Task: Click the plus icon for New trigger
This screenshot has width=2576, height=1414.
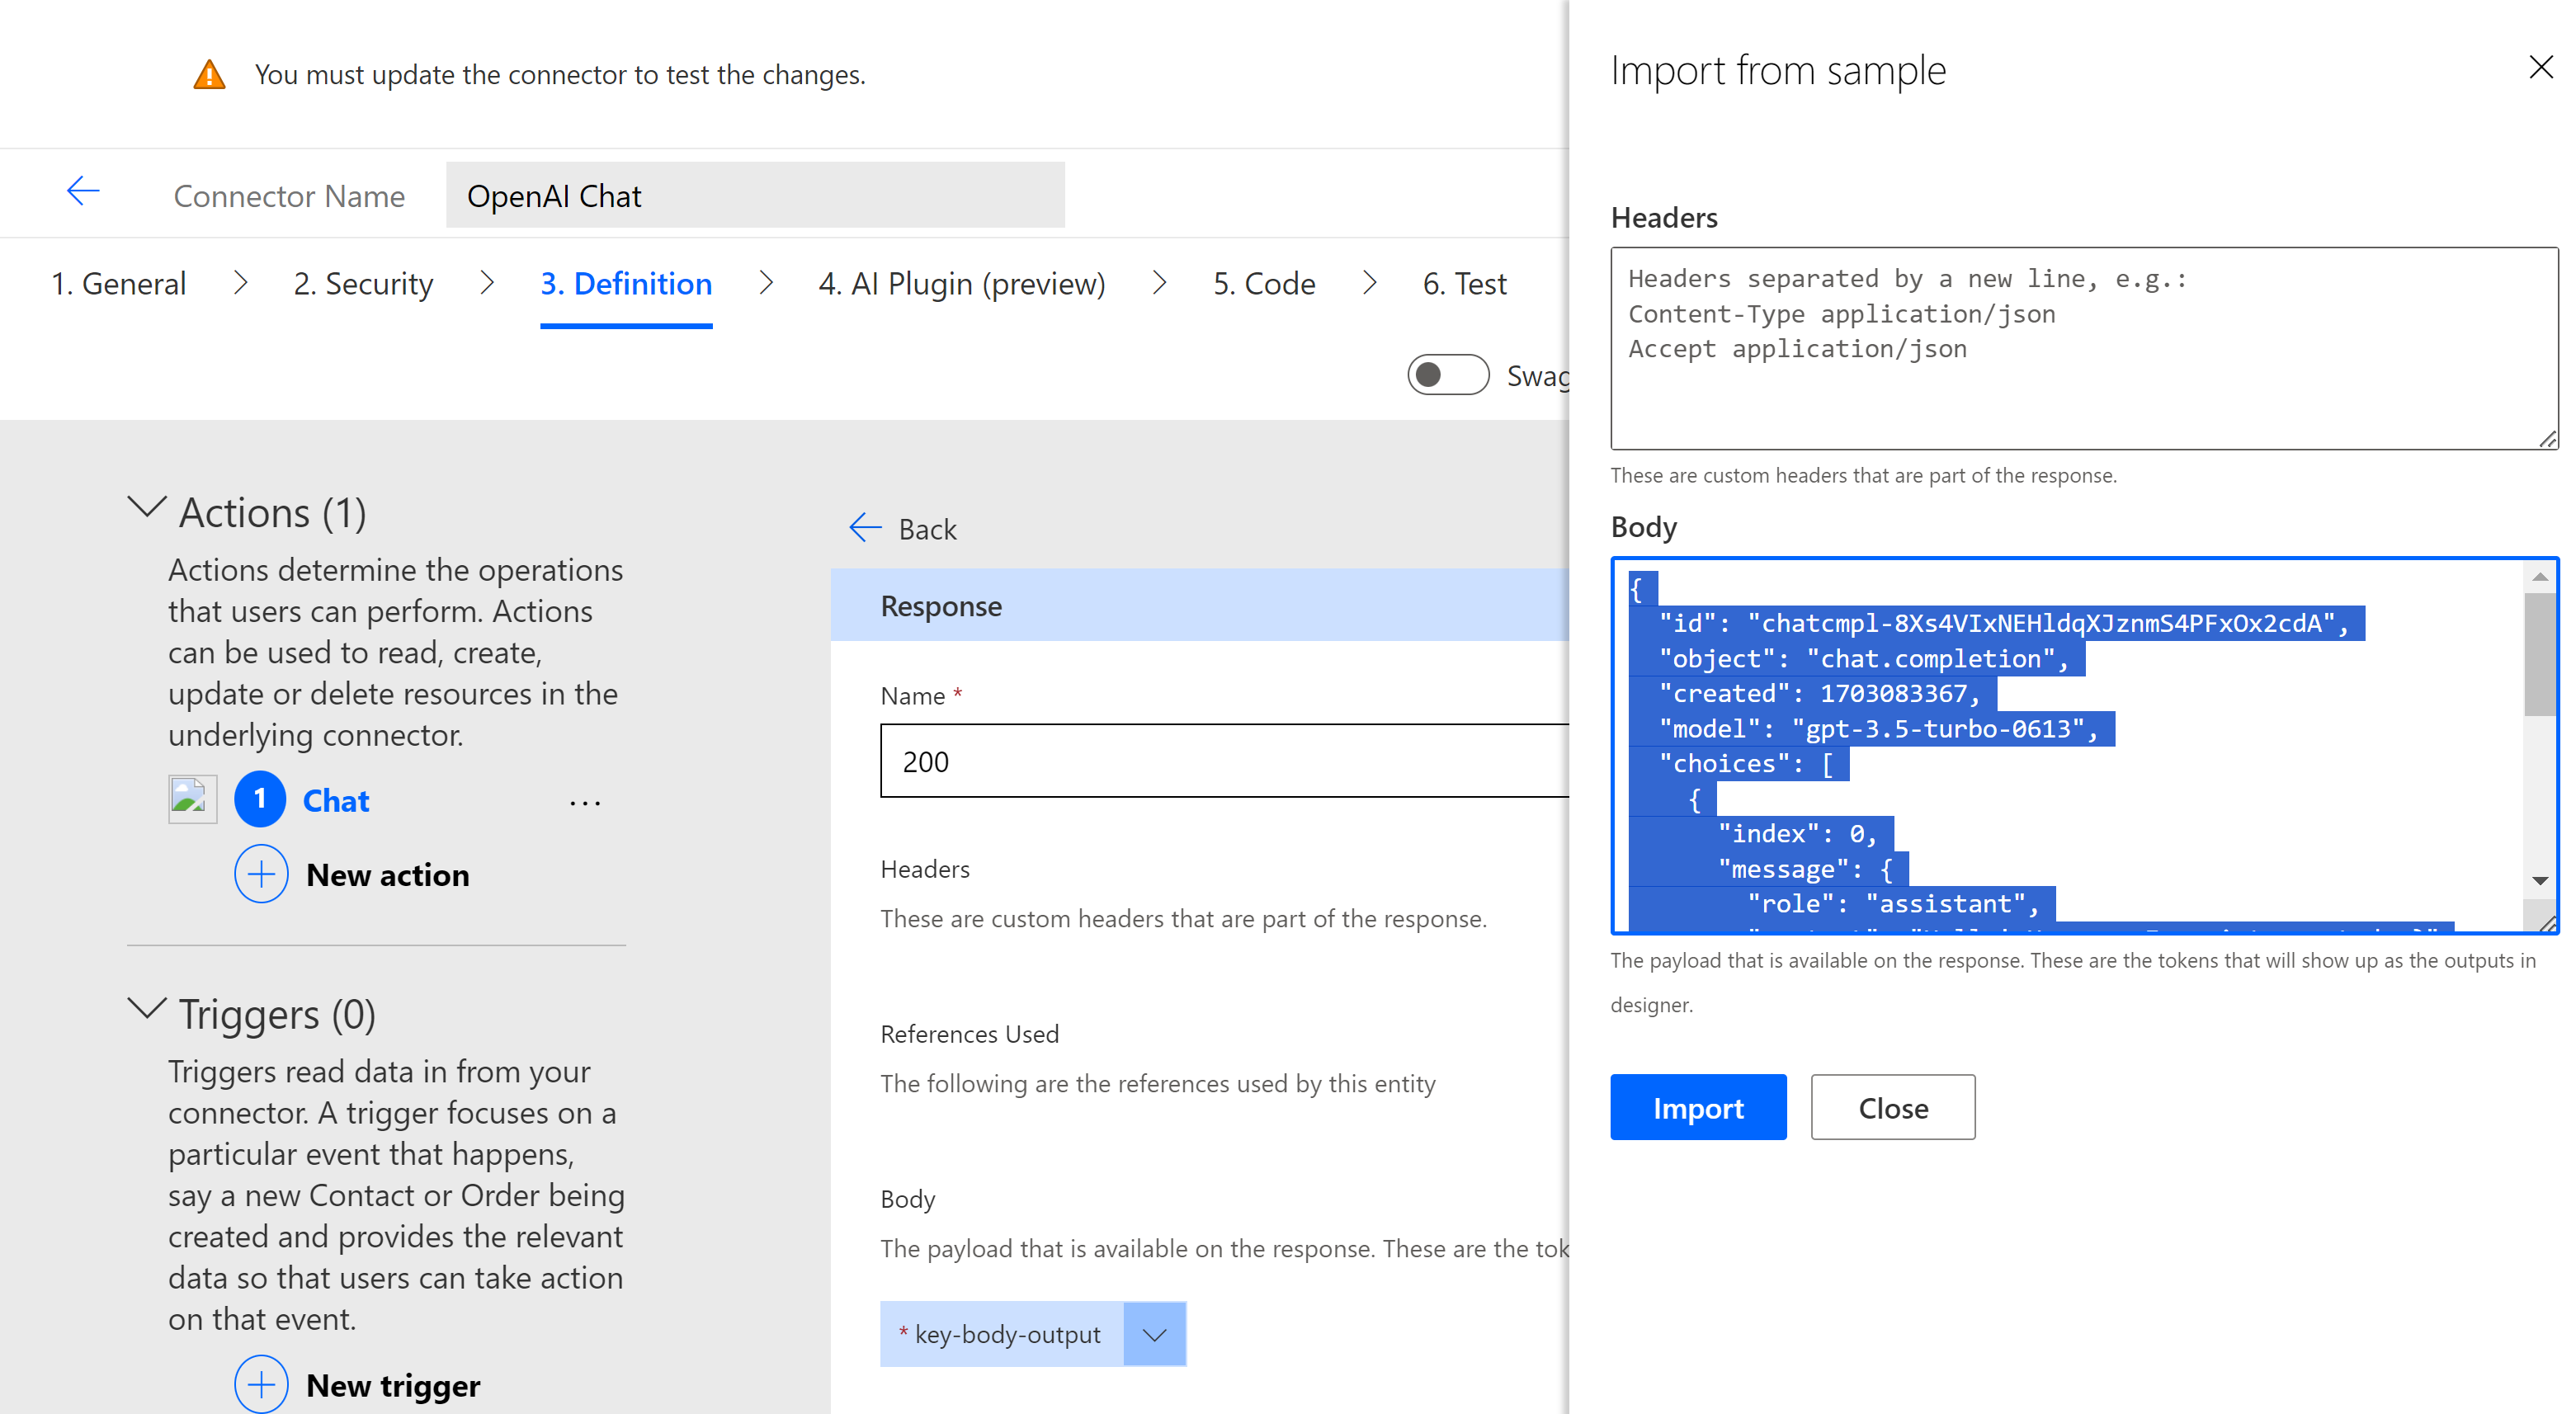Action: point(261,1385)
